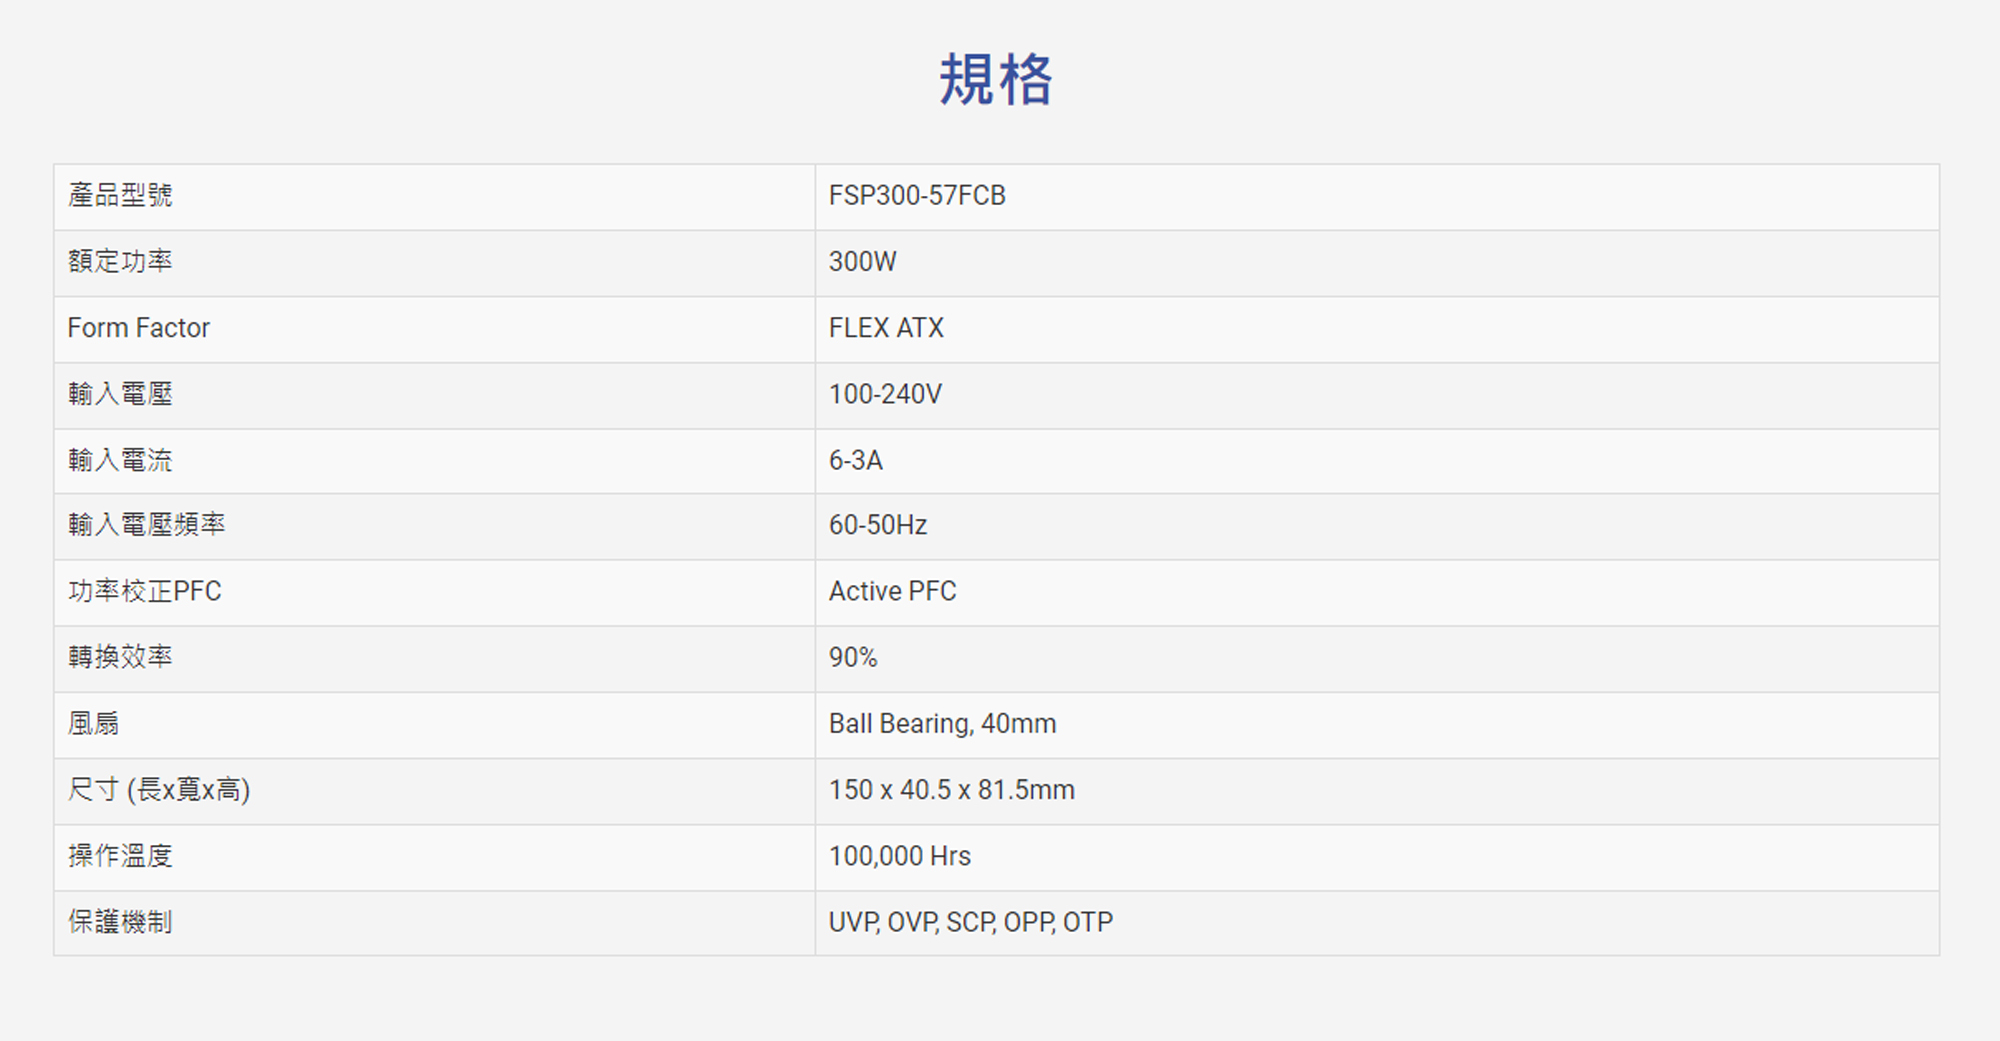Select the 150 x 40.5 x 81.5mm dimensions
The height and width of the screenshot is (1041, 2000).
tap(951, 790)
